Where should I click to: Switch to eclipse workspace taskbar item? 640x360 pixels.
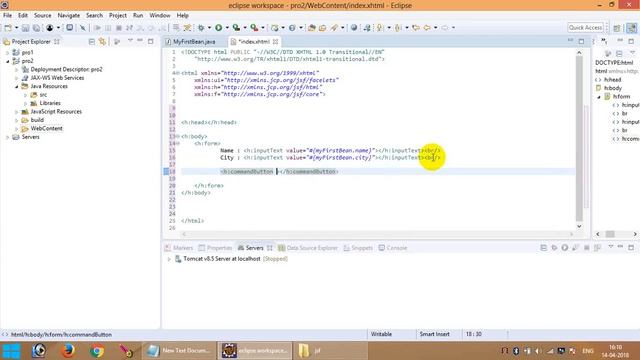[255, 351]
